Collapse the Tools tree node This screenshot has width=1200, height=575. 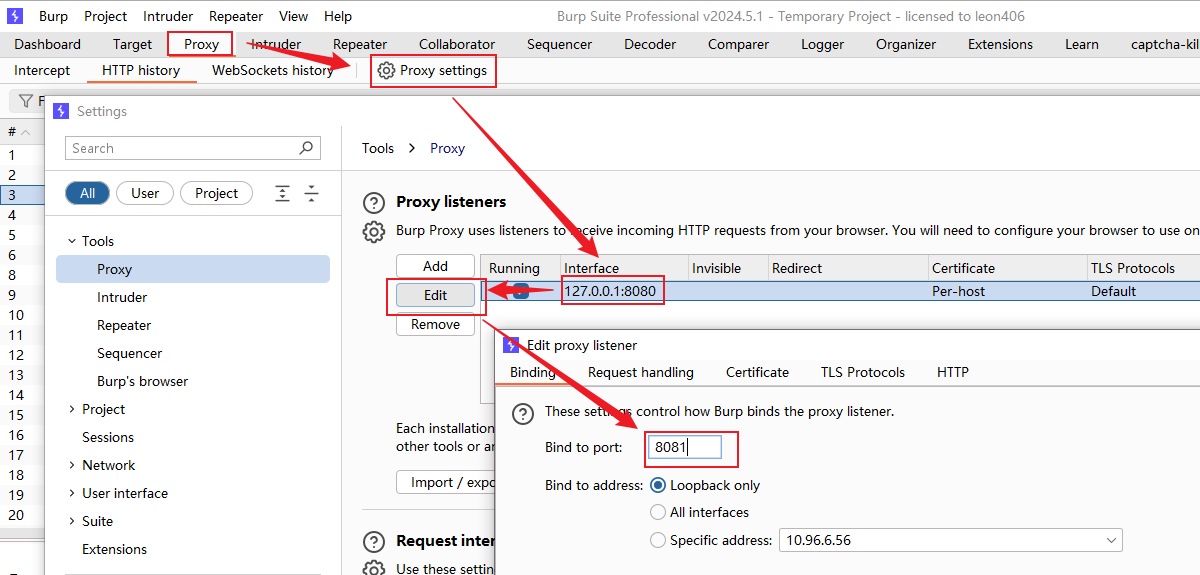pyautogui.click(x=72, y=241)
